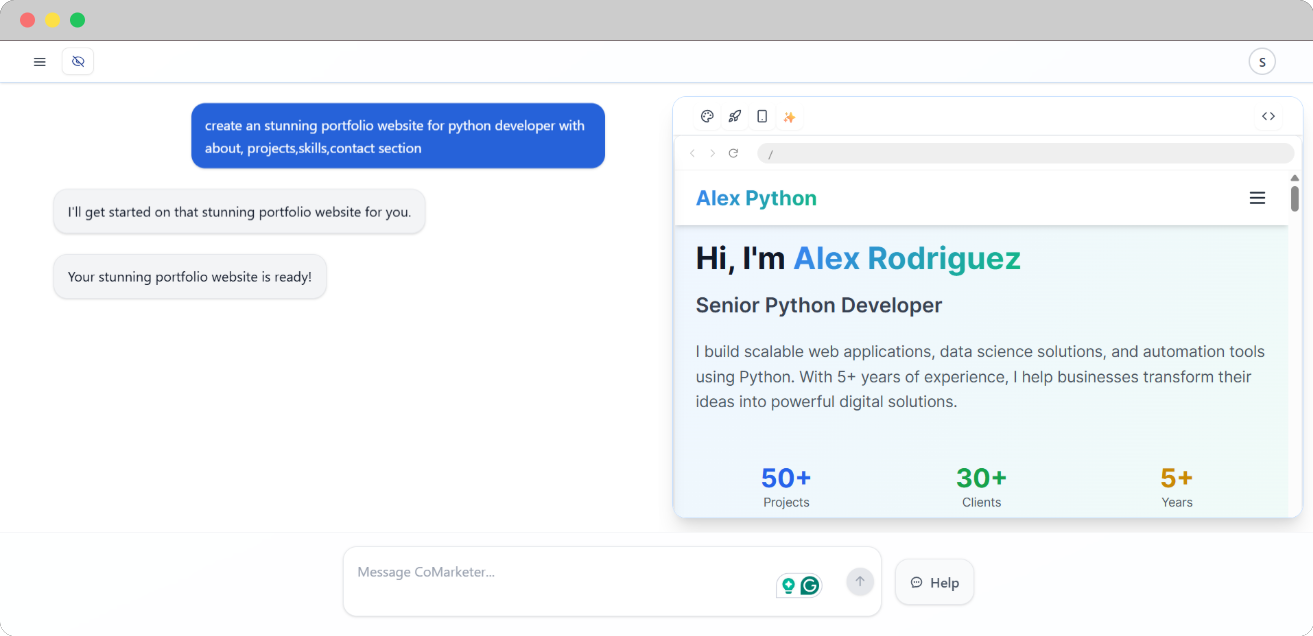The height and width of the screenshot is (636, 1313).
Task: Click the back navigation arrow in preview
Action: pyautogui.click(x=691, y=153)
